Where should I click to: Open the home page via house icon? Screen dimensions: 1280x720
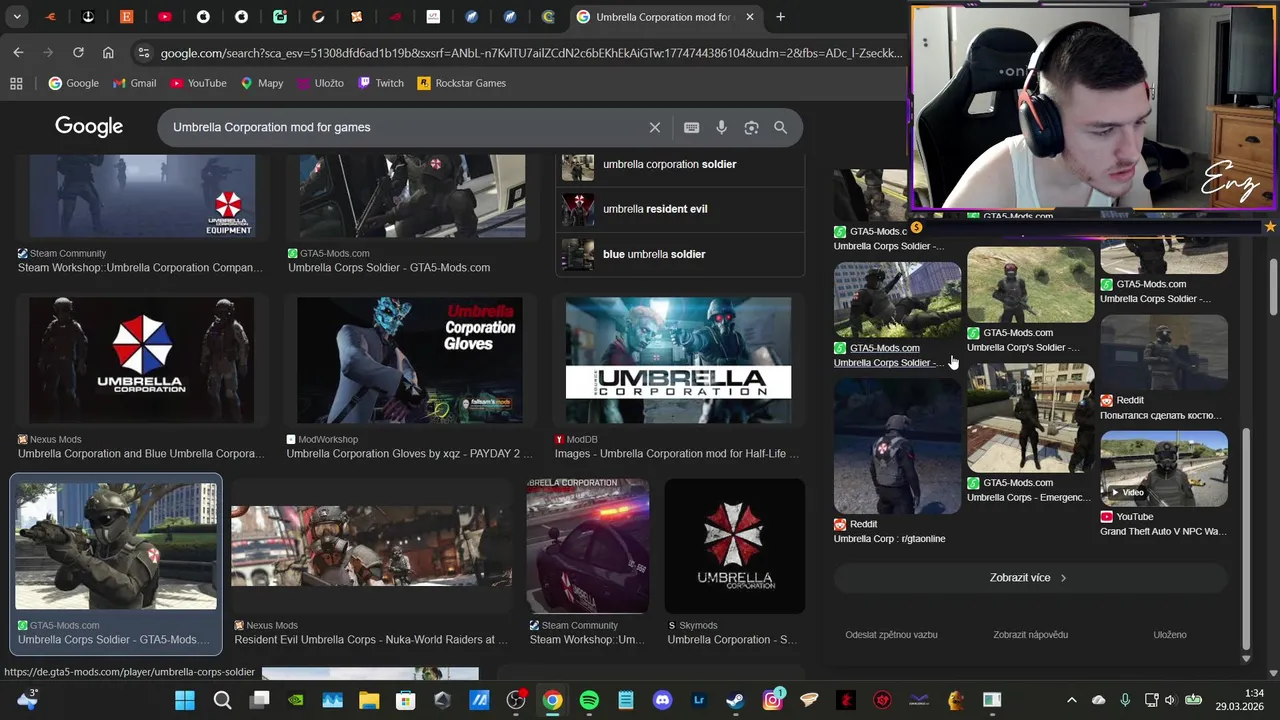(108, 52)
